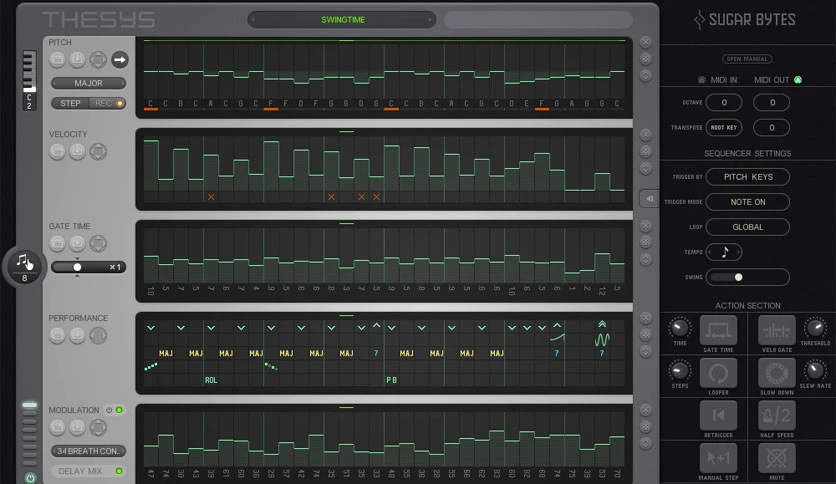Click the first X mark in the velocity lane
Viewport: 836px width, 484px height.
pyautogui.click(x=211, y=197)
